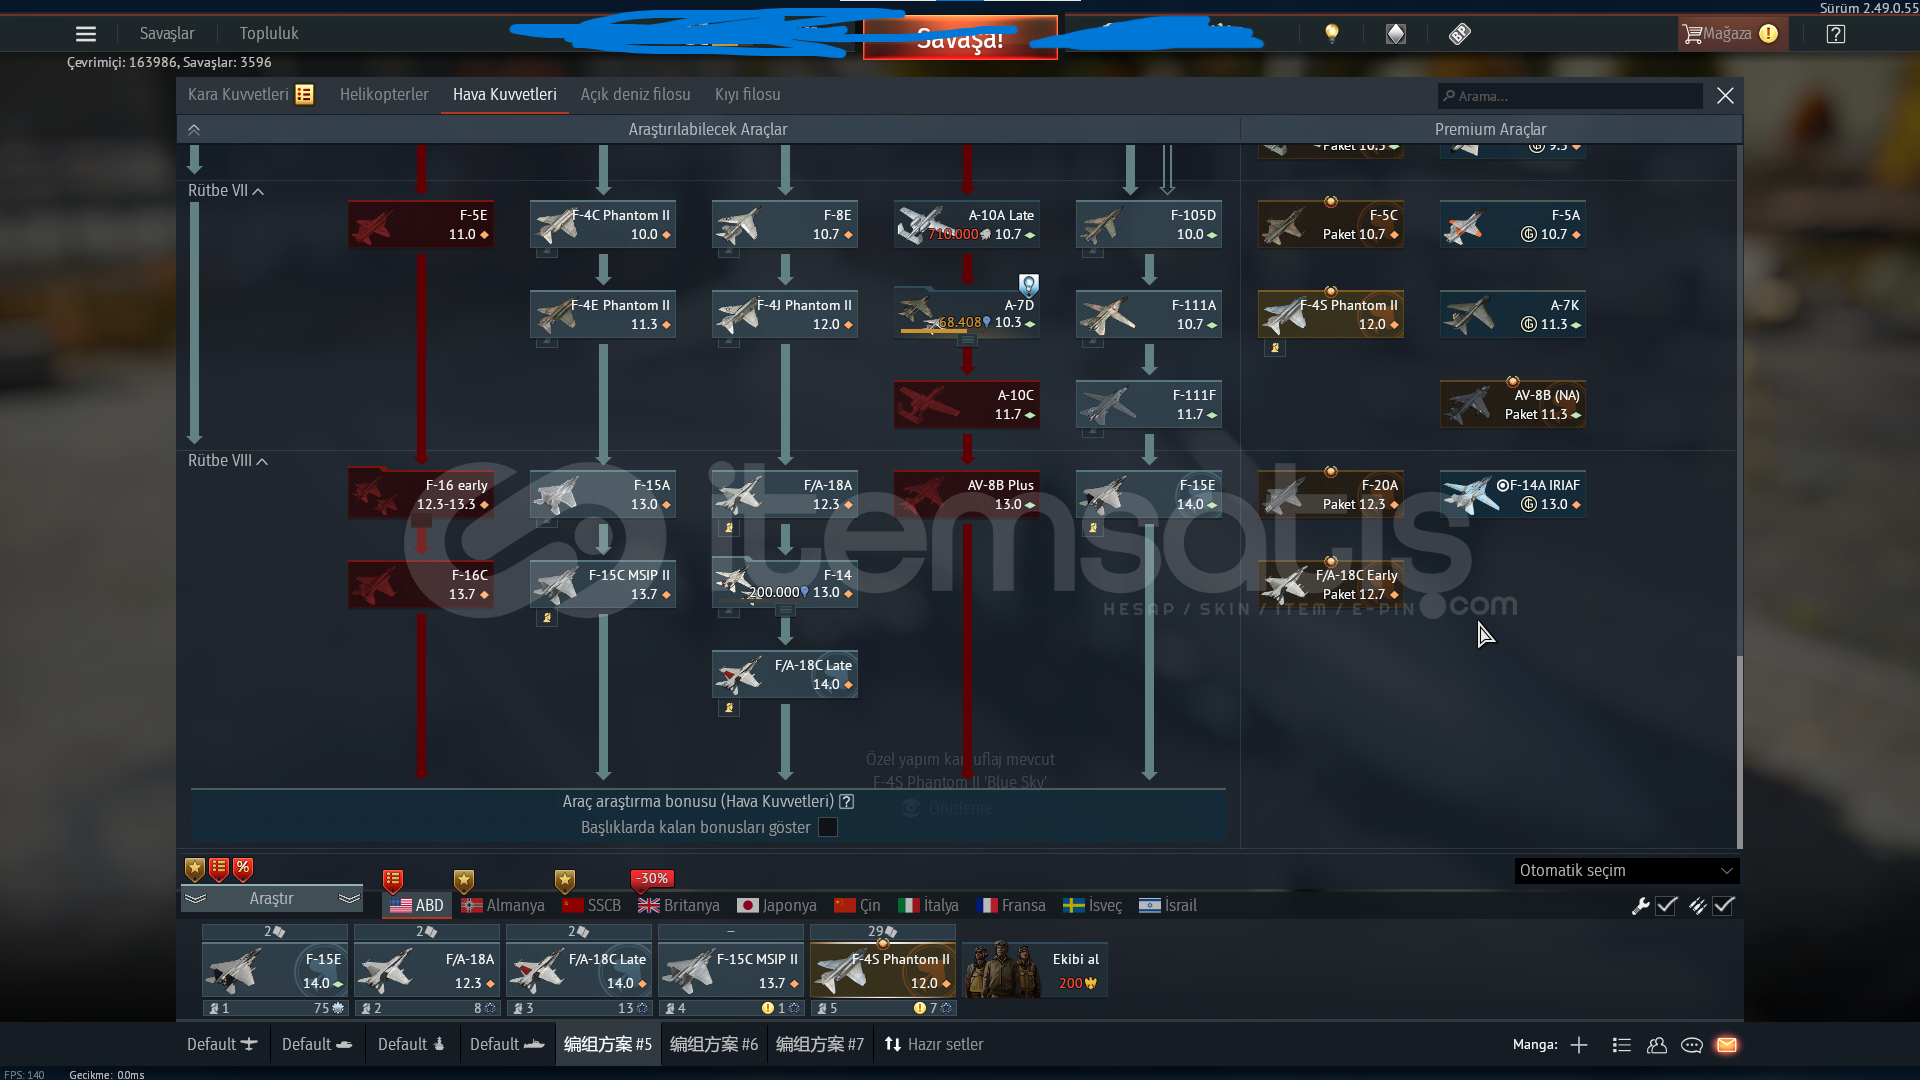
Task: Open the mail inbox icon
Action: tap(1727, 1045)
